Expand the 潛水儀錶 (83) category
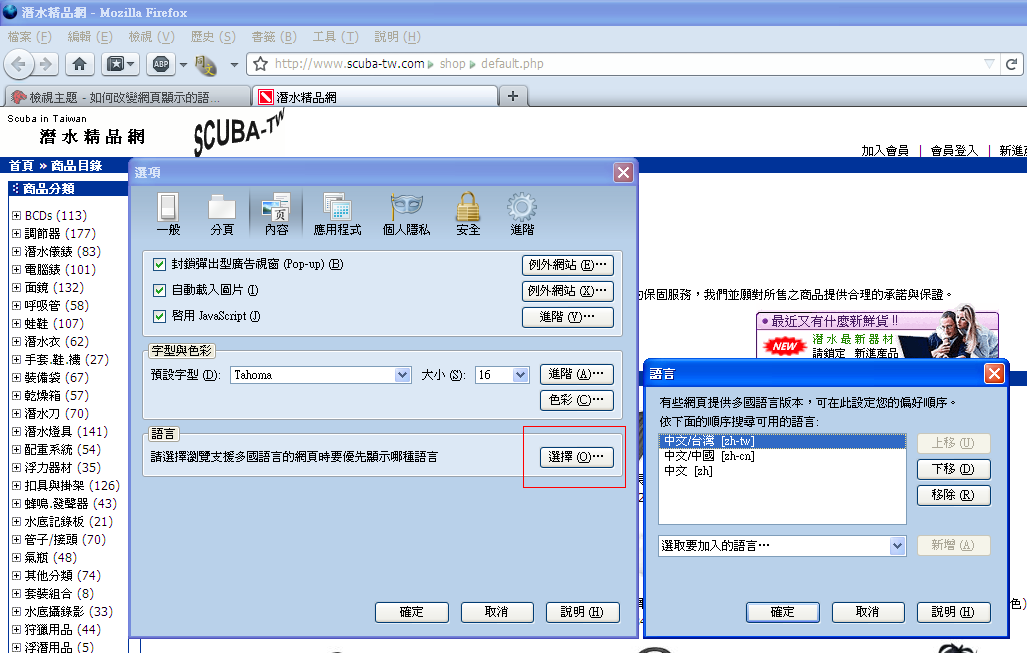Viewport: 1027px width, 653px height. (x=16, y=252)
